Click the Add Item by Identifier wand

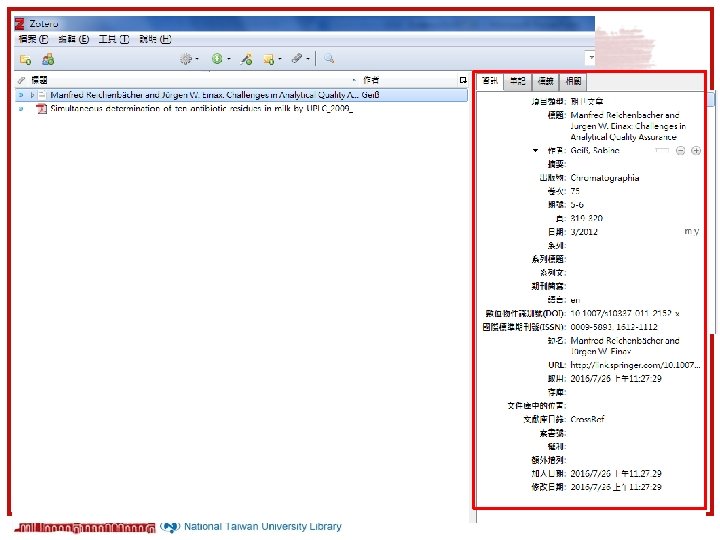pos(247,59)
